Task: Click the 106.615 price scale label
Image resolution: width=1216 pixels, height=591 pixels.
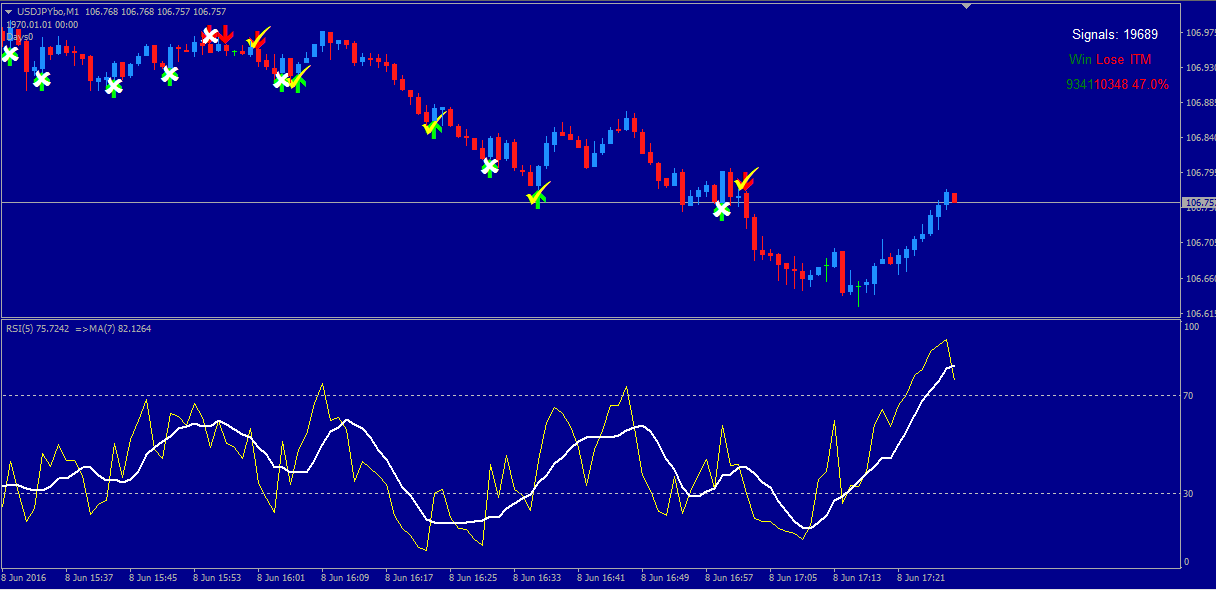Action: (x=1199, y=313)
